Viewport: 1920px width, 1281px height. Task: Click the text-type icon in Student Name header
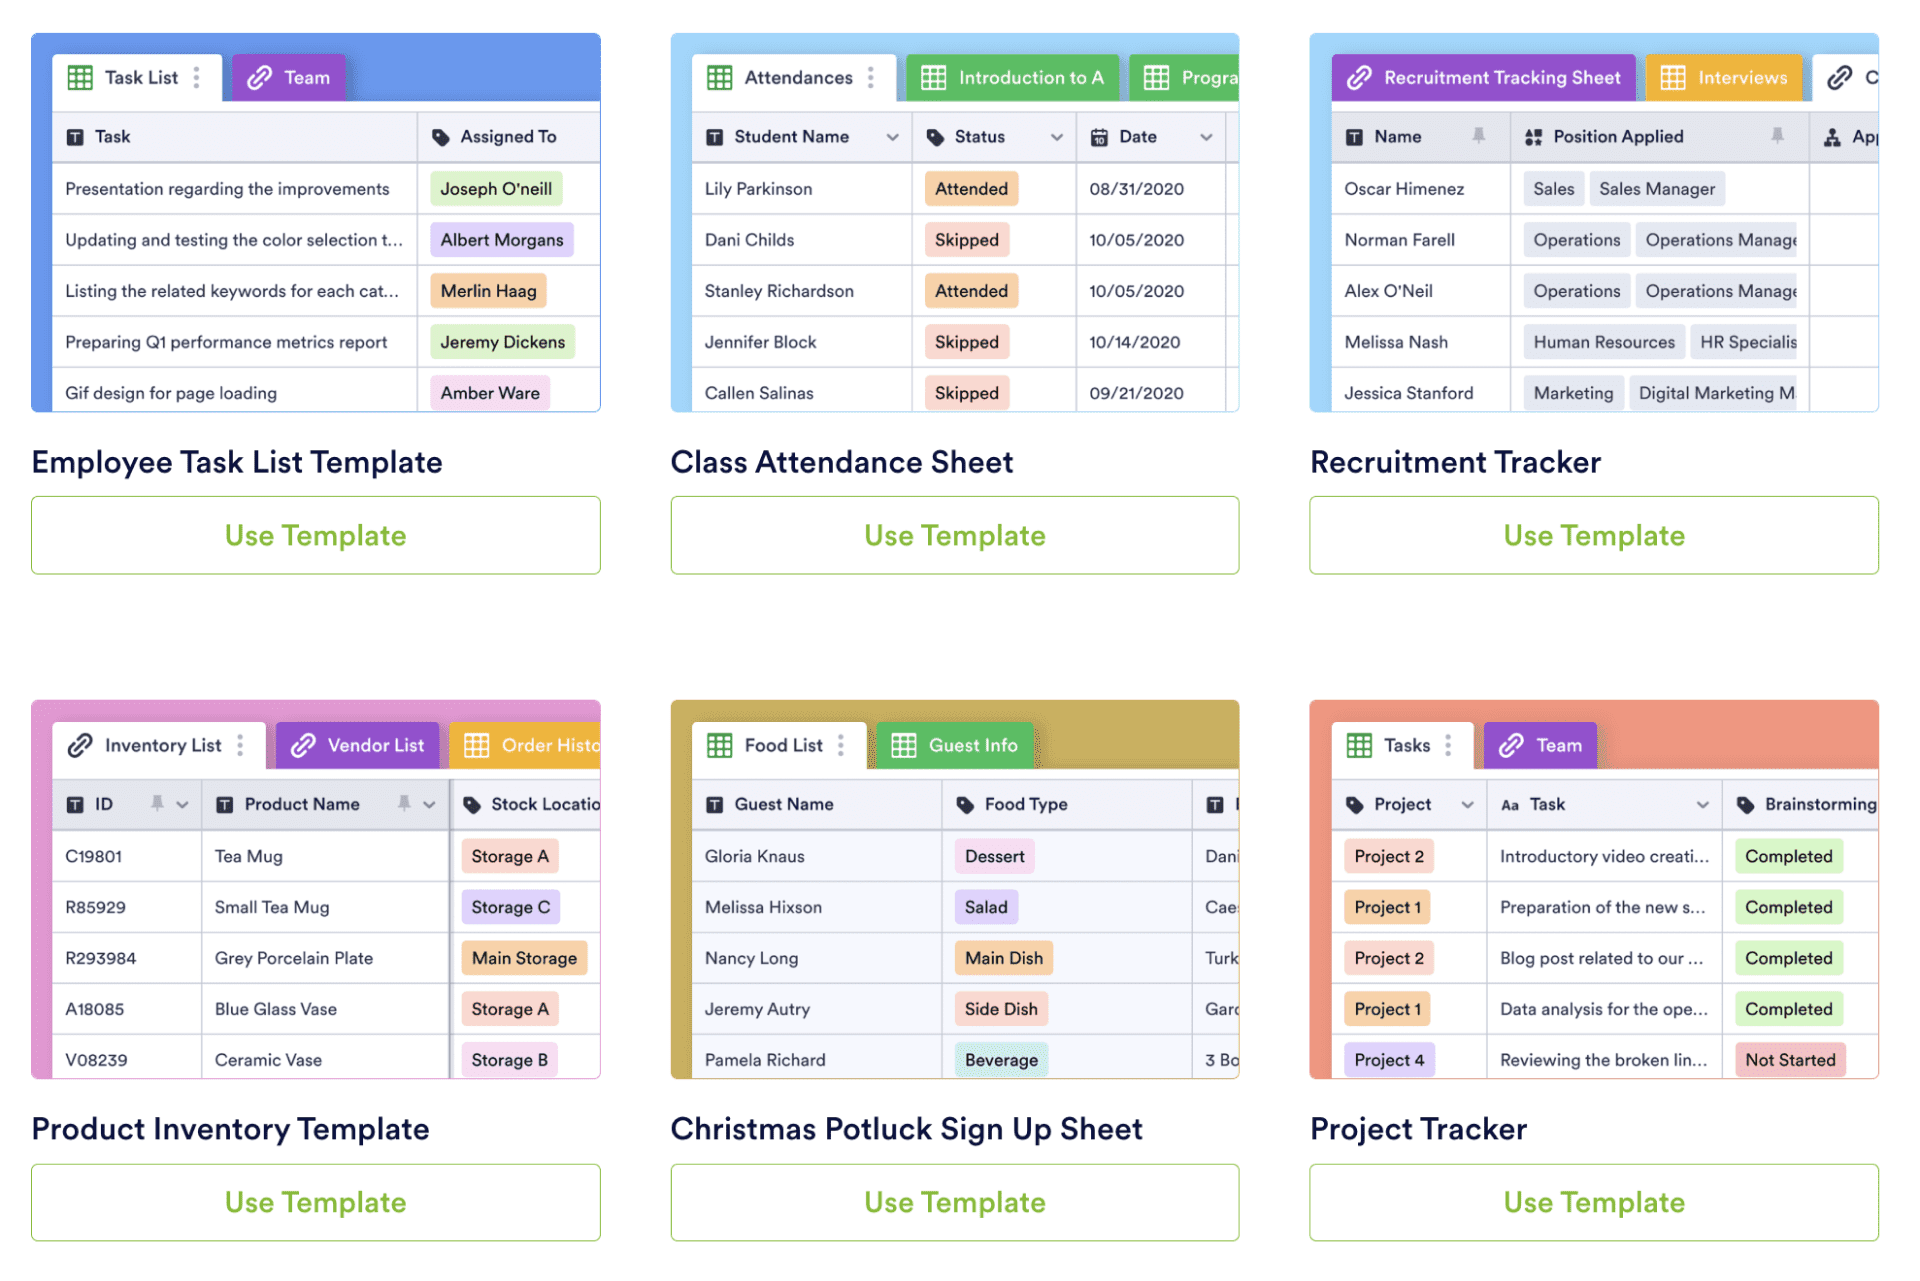(x=714, y=137)
